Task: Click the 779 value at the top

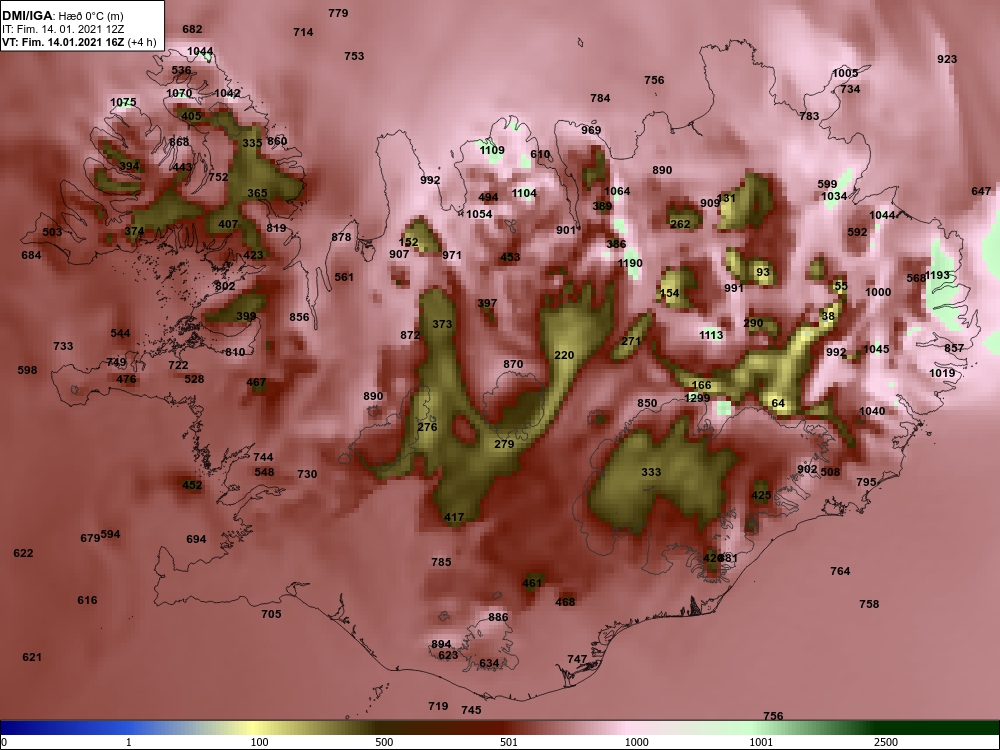Action: click(x=338, y=13)
